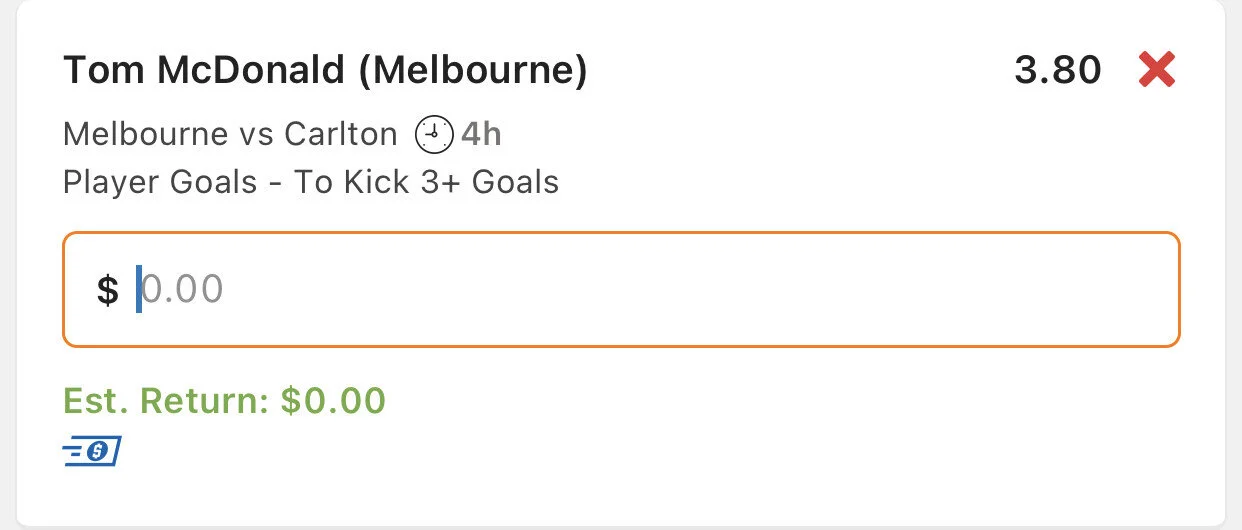Click the 3.80 odds value
Viewport: 1242px width, 530px height.
click(1057, 71)
